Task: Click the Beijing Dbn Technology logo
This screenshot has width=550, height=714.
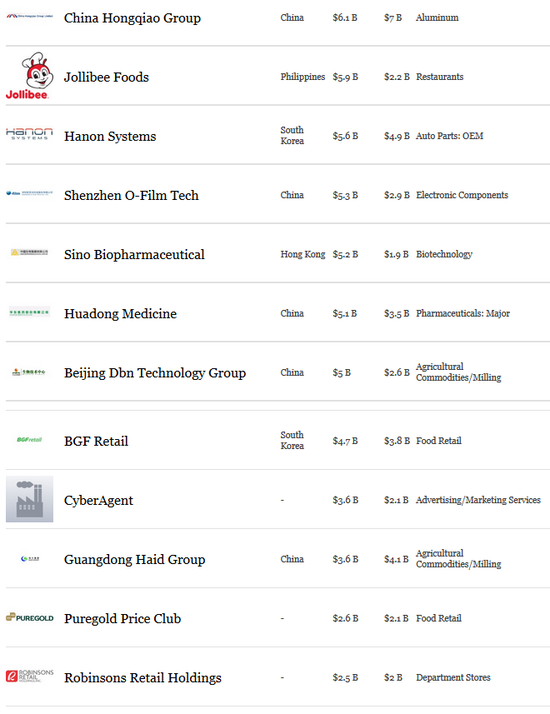Action: (x=29, y=372)
